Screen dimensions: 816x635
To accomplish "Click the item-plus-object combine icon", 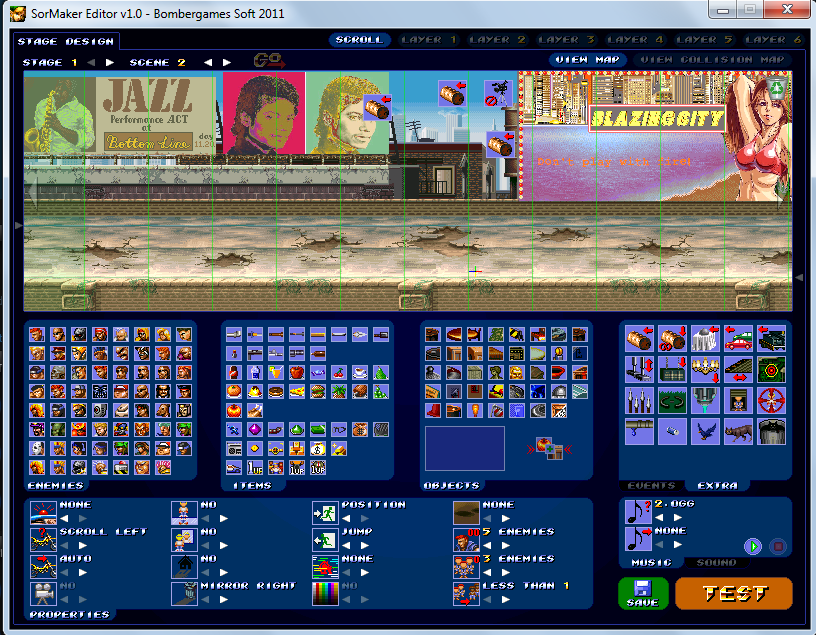I will [x=549, y=449].
